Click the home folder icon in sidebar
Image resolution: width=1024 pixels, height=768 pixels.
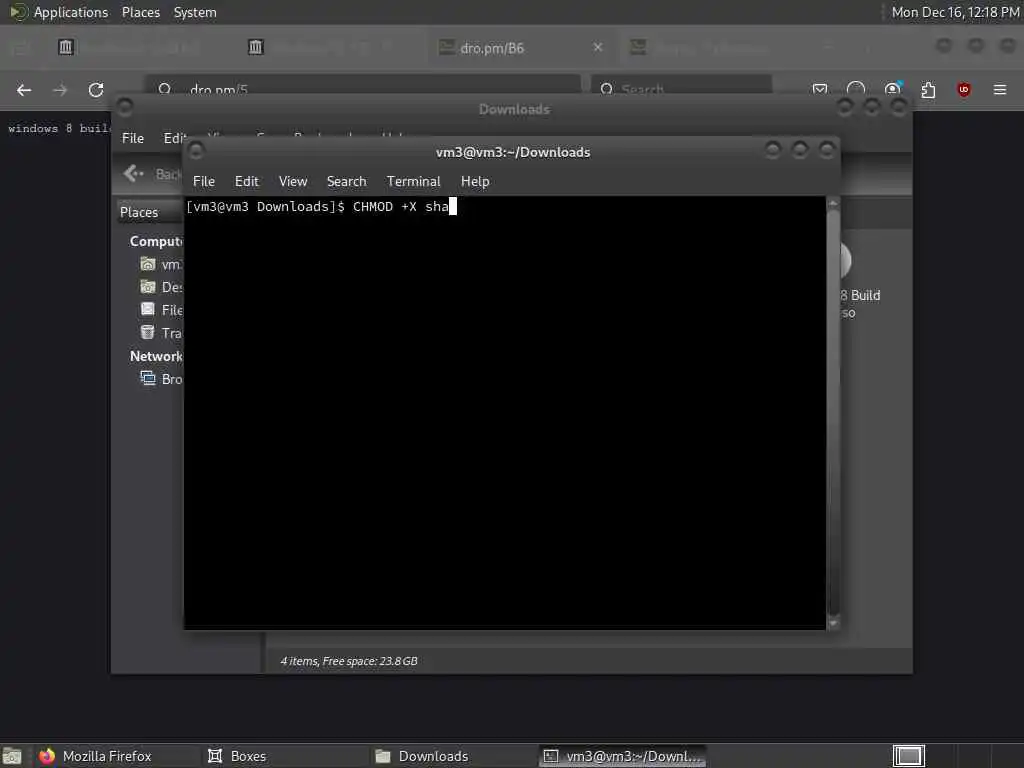(x=148, y=264)
